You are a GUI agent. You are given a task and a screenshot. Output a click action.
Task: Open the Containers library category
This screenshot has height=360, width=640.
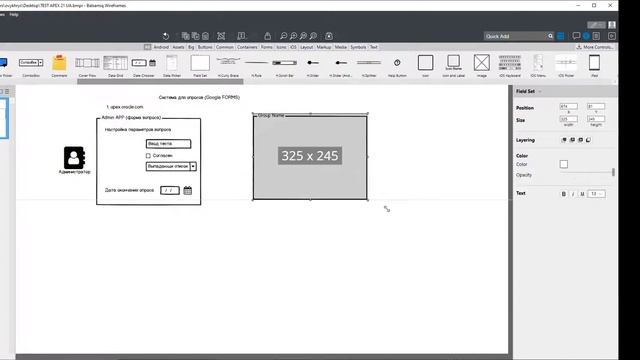[247, 47]
